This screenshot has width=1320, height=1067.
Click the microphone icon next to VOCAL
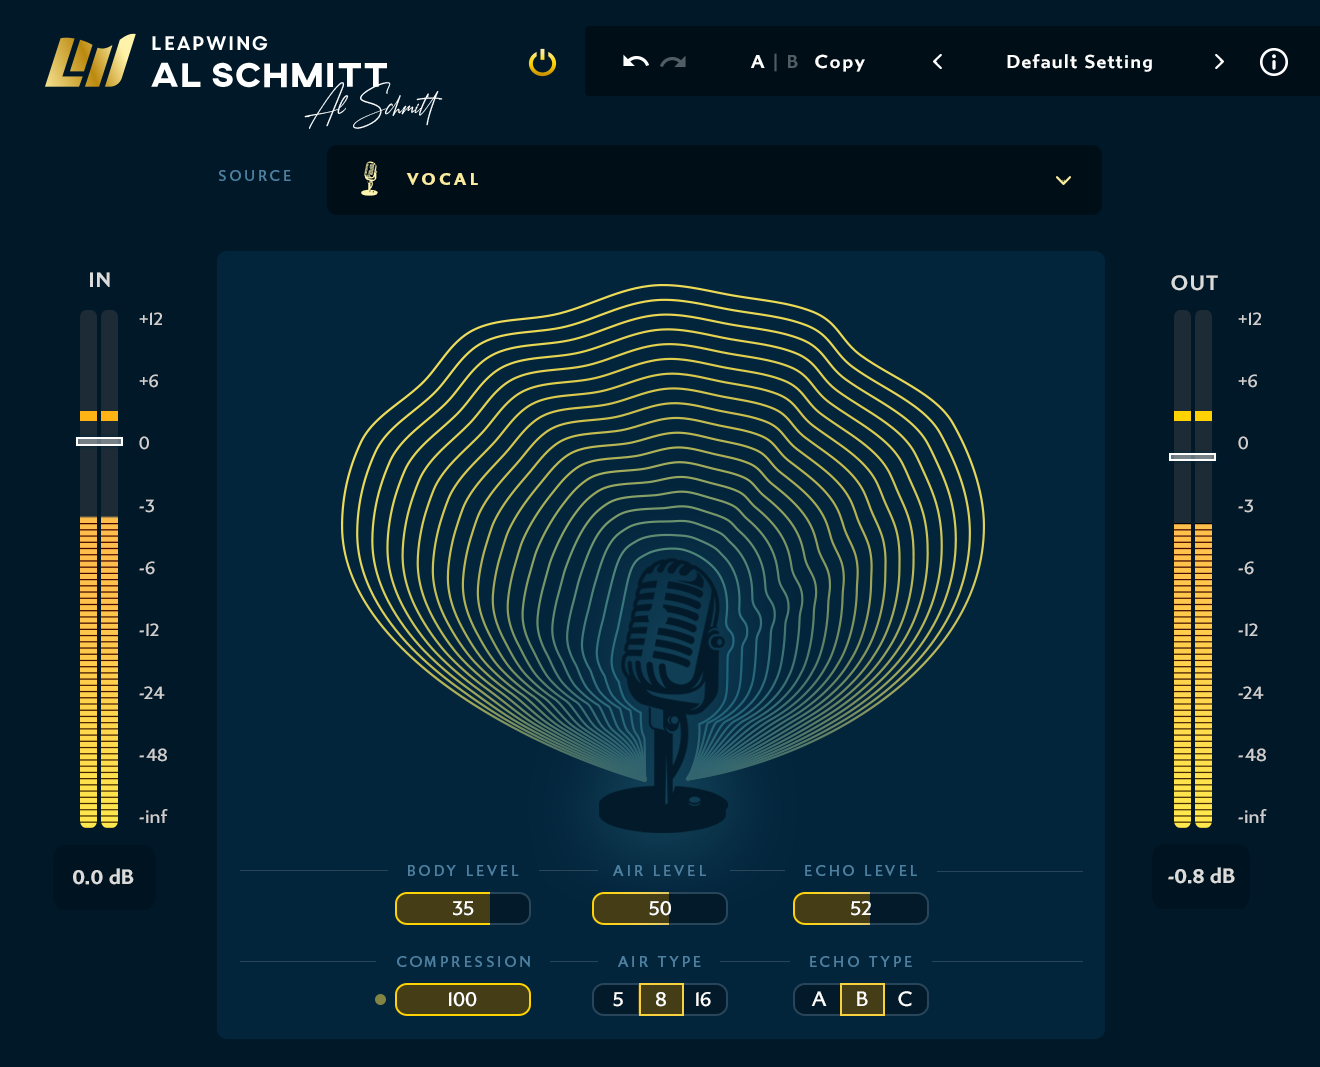click(x=370, y=179)
